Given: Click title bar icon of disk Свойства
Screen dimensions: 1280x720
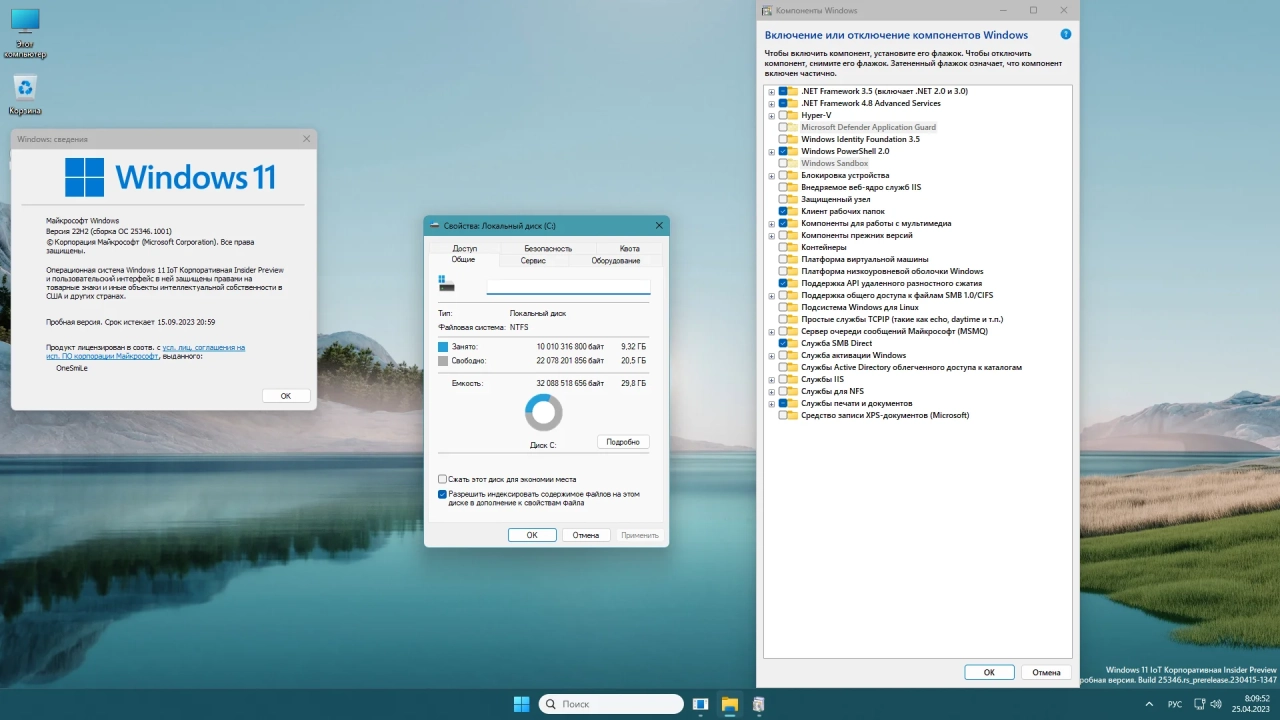Looking at the screenshot, I should tap(435, 225).
